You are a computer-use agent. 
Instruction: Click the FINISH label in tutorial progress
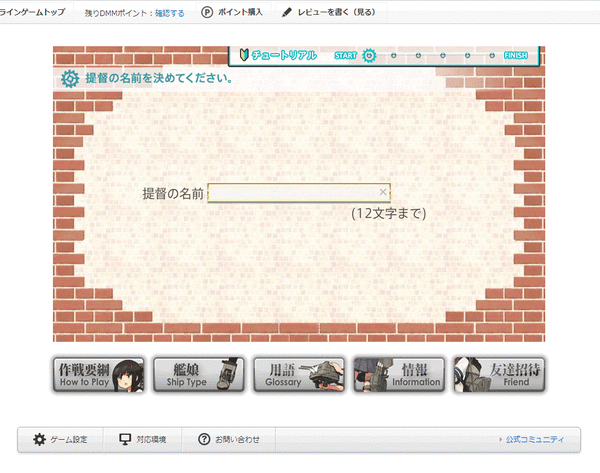(515, 55)
